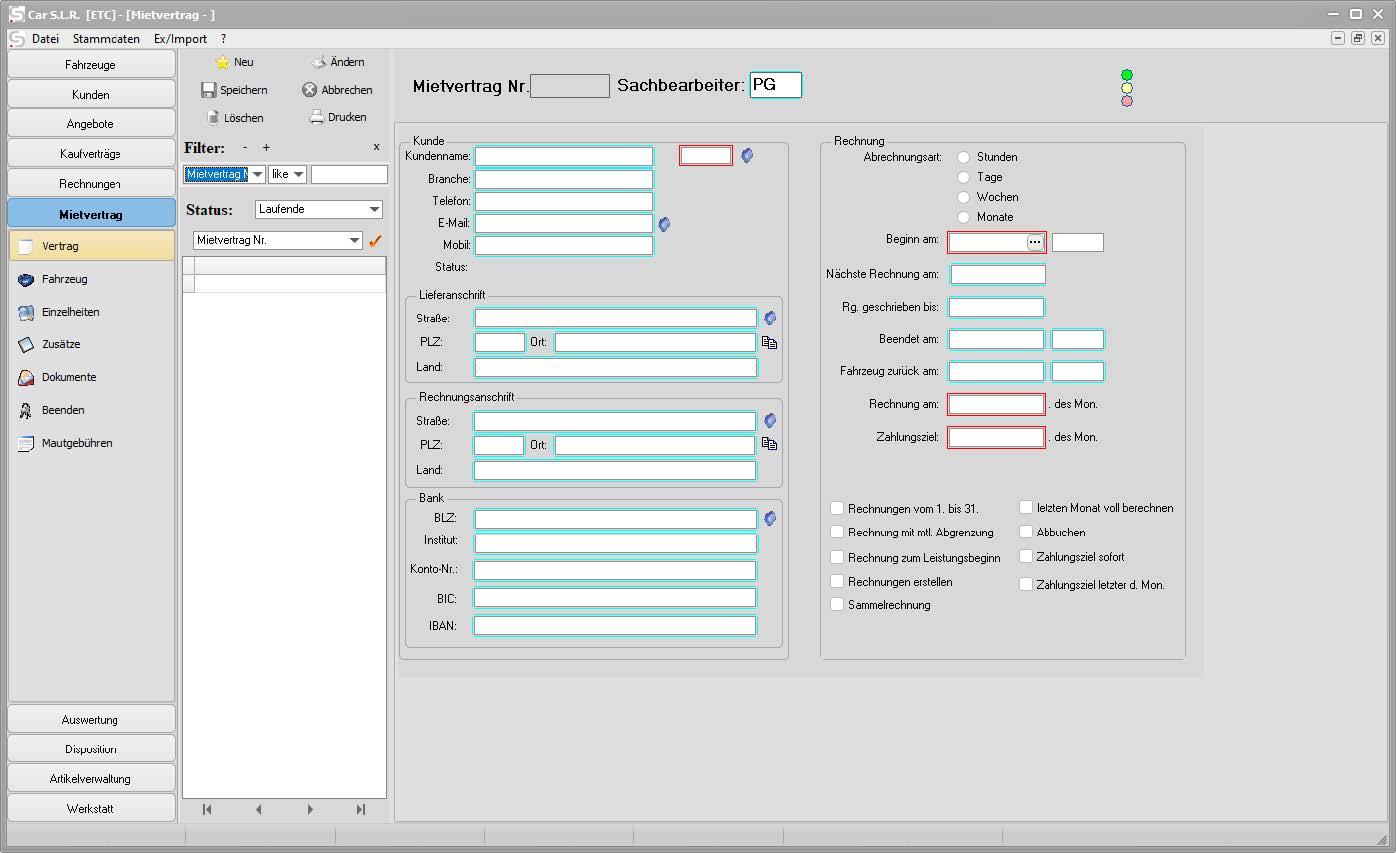The height and width of the screenshot is (853, 1396).
Task: Click the green status light indicator
Action: pos(1127,75)
